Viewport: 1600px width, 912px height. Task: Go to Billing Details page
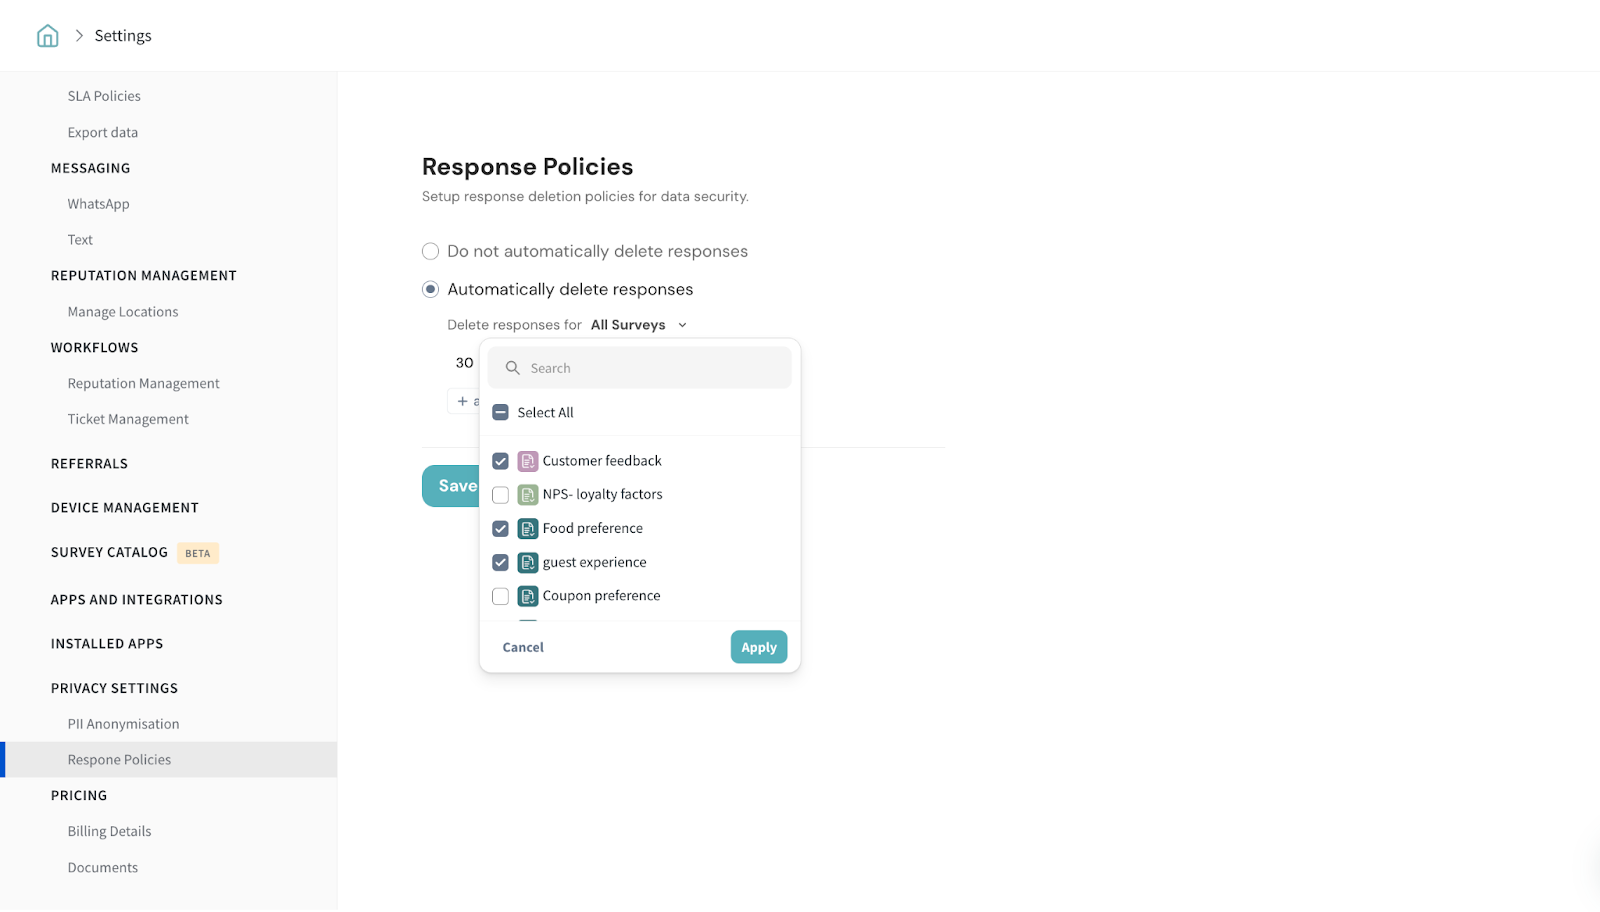(x=109, y=832)
